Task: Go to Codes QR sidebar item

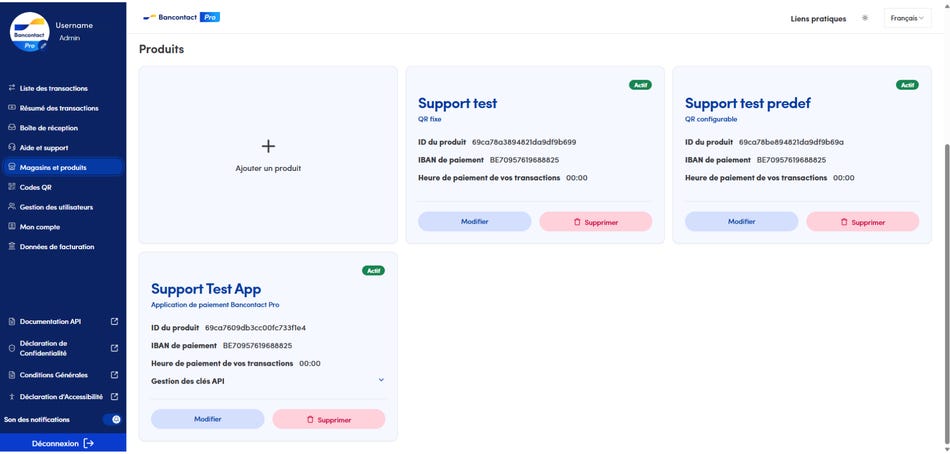Action: tap(35, 187)
